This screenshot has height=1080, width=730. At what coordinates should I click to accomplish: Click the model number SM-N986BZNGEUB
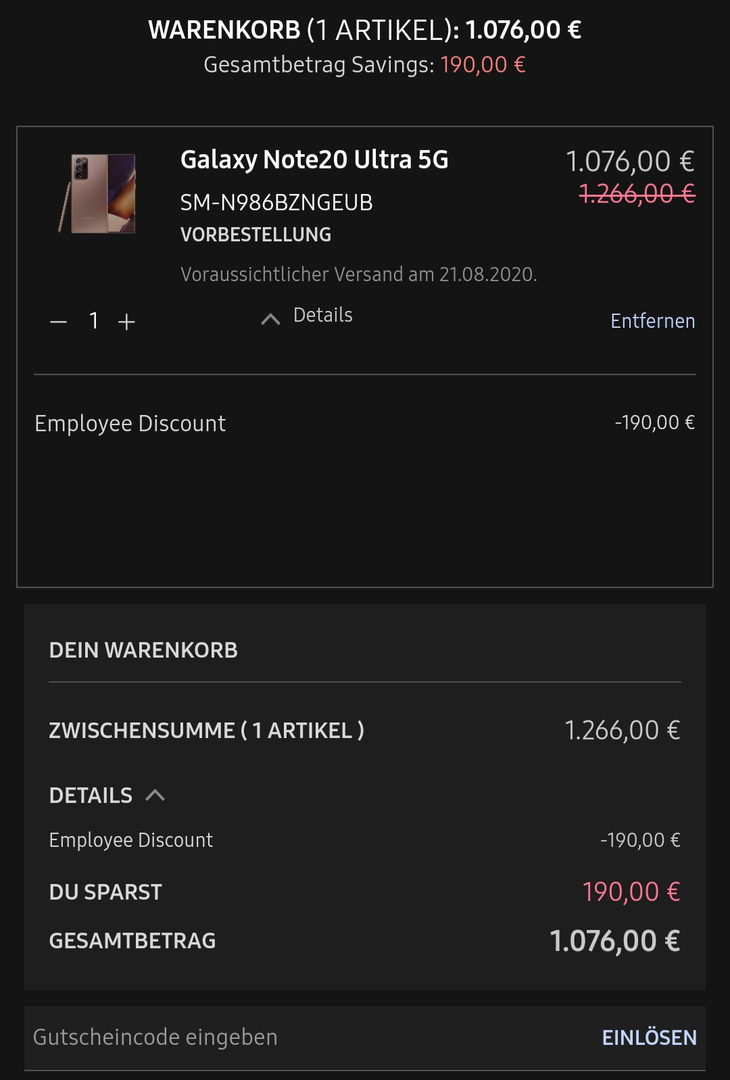[x=276, y=202]
